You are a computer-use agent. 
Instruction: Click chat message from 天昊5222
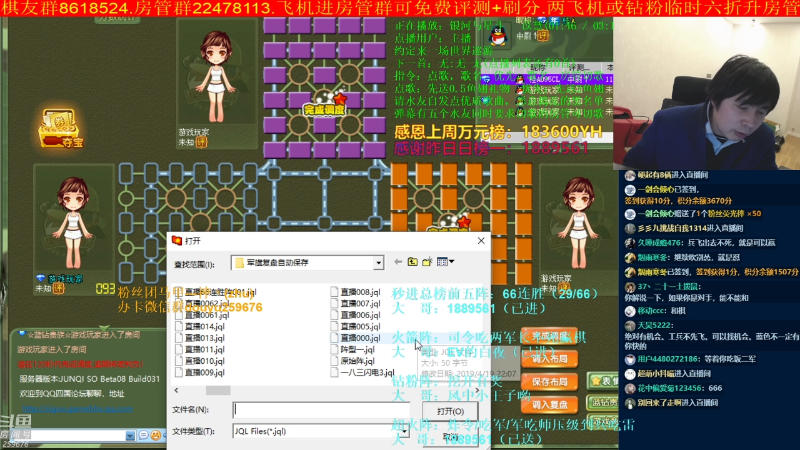709,335
